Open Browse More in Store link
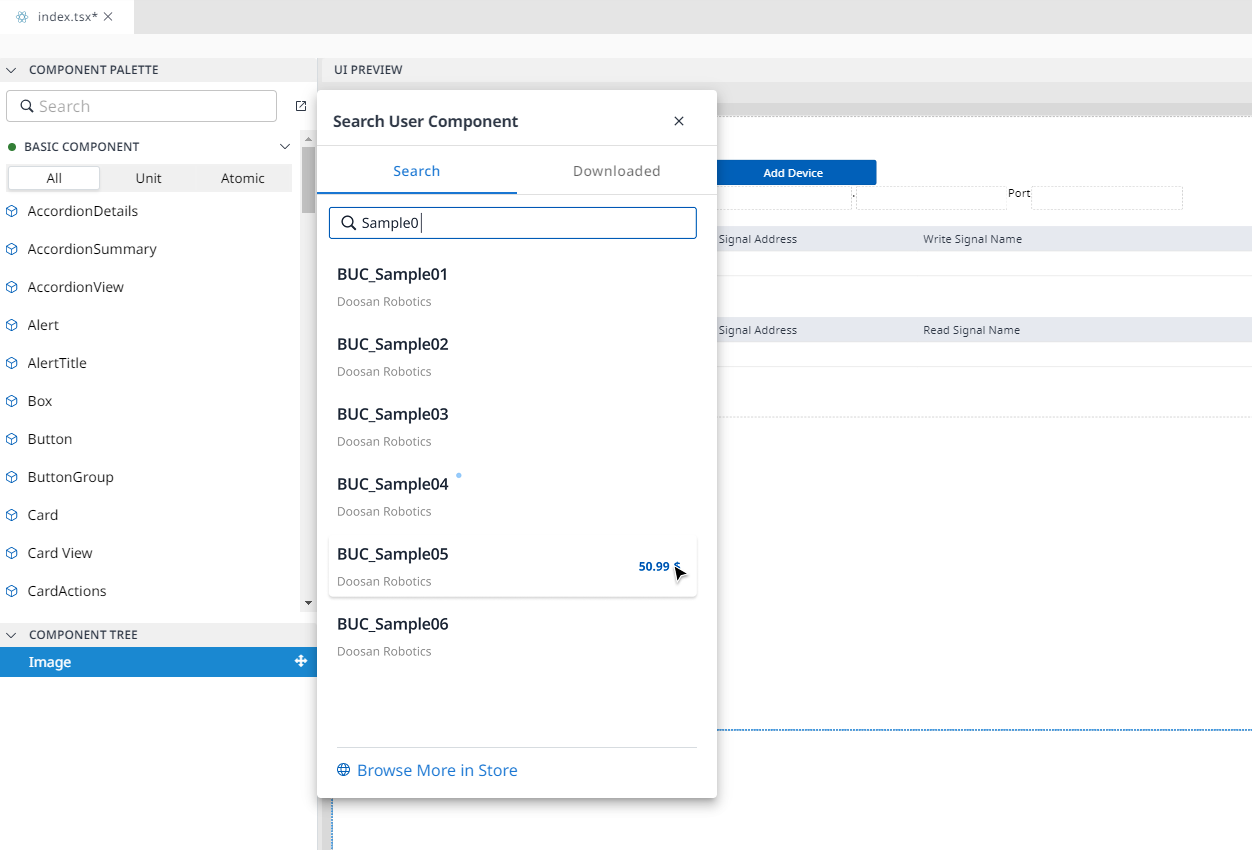The image size is (1252, 850). tap(427, 770)
